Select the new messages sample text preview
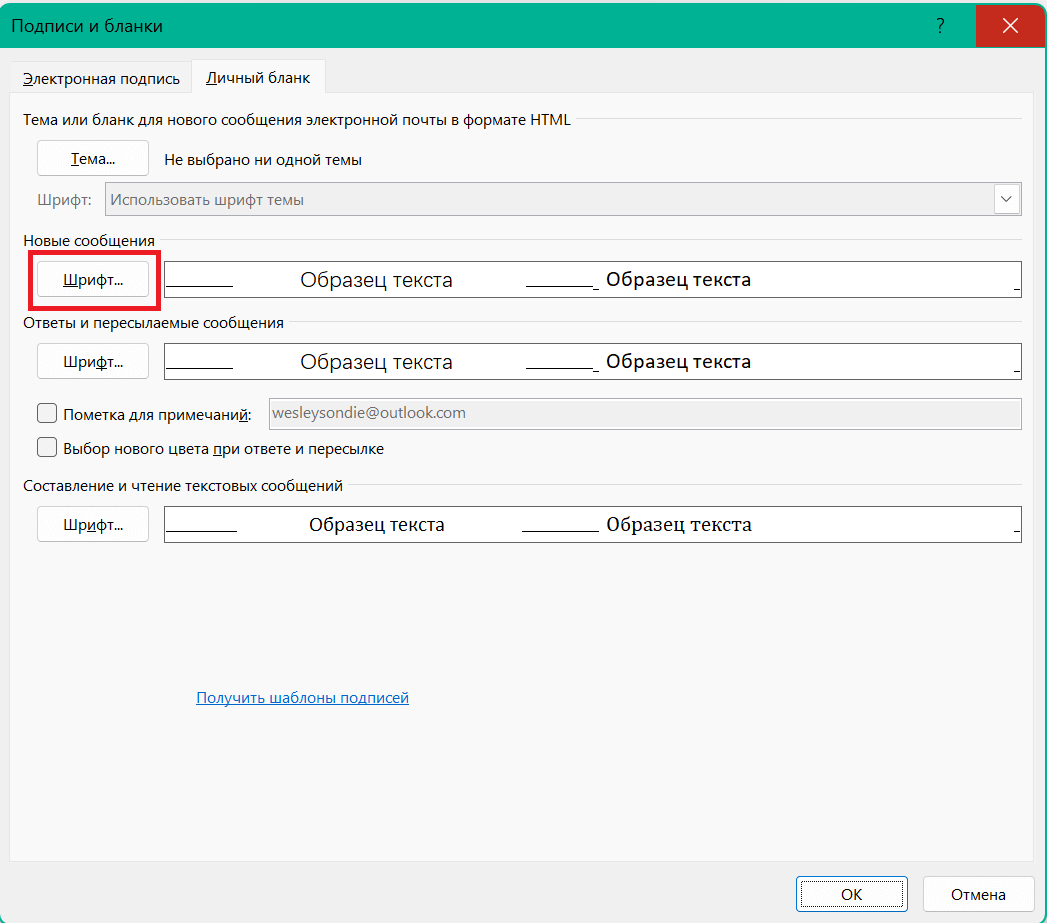This screenshot has height=923, width=1047. (592, 279)
